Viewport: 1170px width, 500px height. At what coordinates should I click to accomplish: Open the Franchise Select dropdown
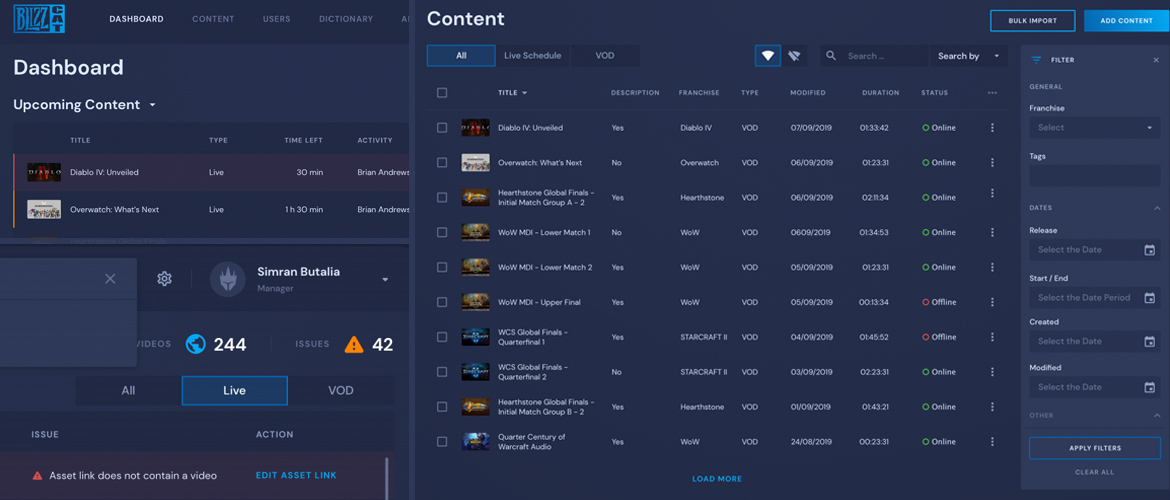(1094, 128)
